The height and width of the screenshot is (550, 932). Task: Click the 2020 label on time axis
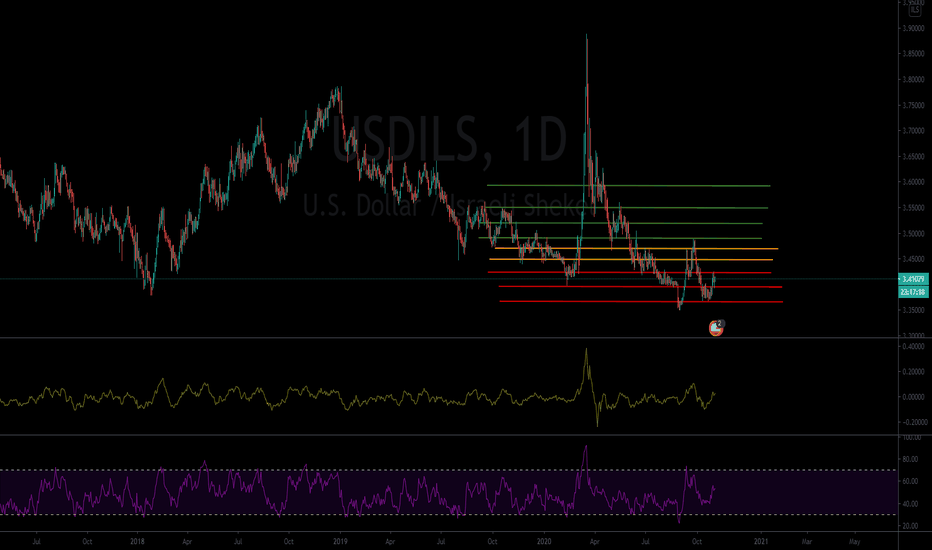coord(544,542)
